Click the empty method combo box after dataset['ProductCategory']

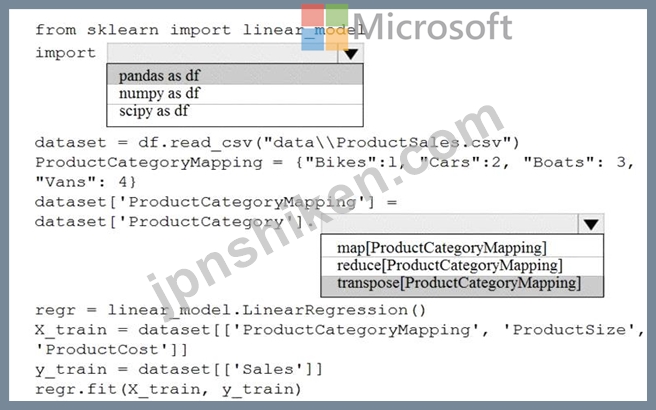[450, 224]
